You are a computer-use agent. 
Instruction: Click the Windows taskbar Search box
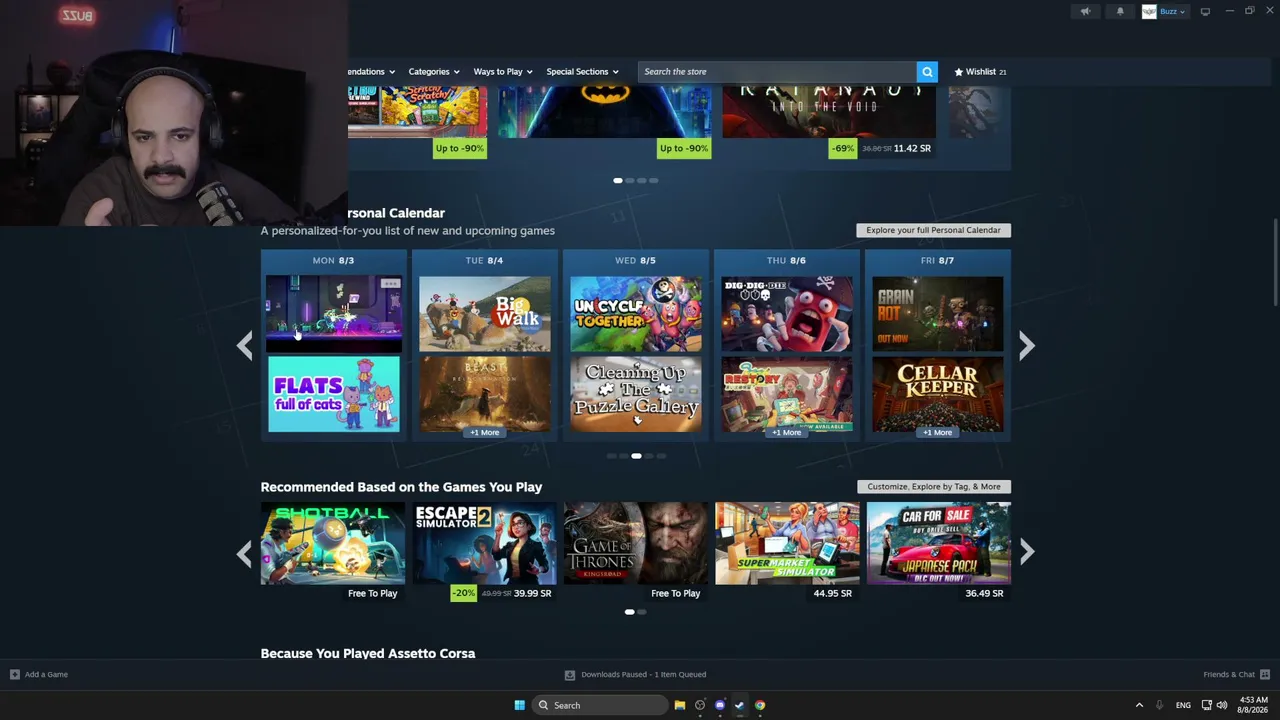599,705
